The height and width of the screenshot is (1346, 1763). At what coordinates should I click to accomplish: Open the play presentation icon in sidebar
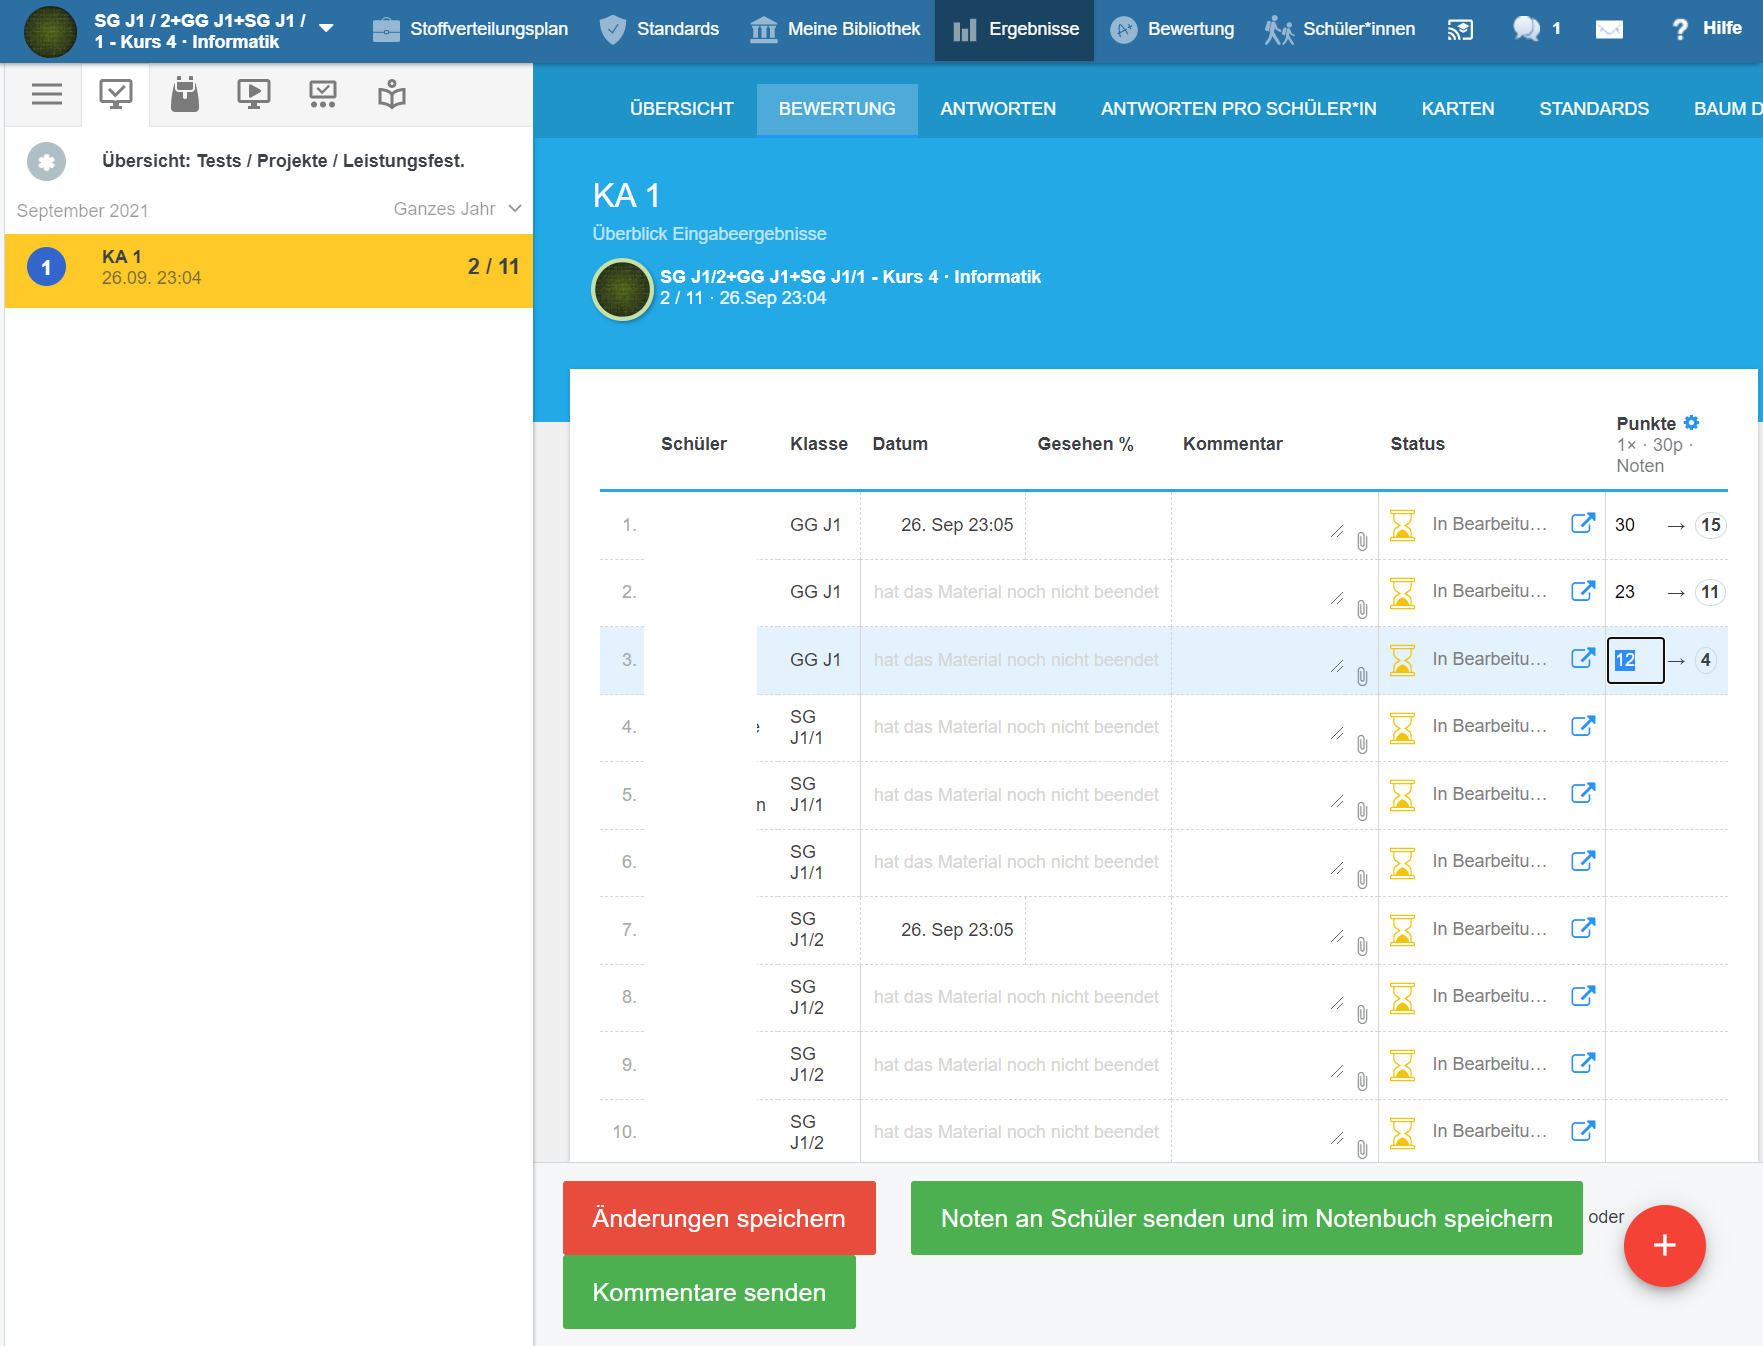(x=253, y=95)
